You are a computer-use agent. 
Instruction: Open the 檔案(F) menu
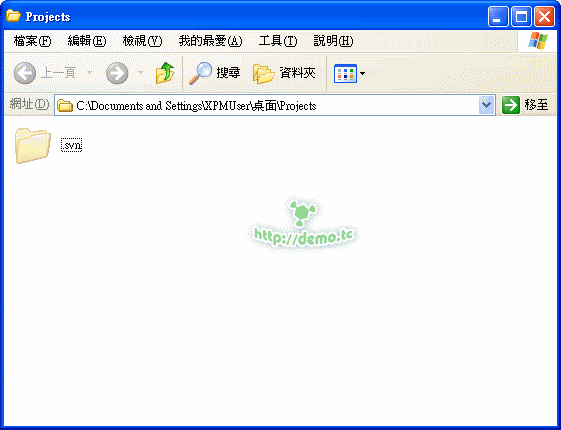pos(32,41)
